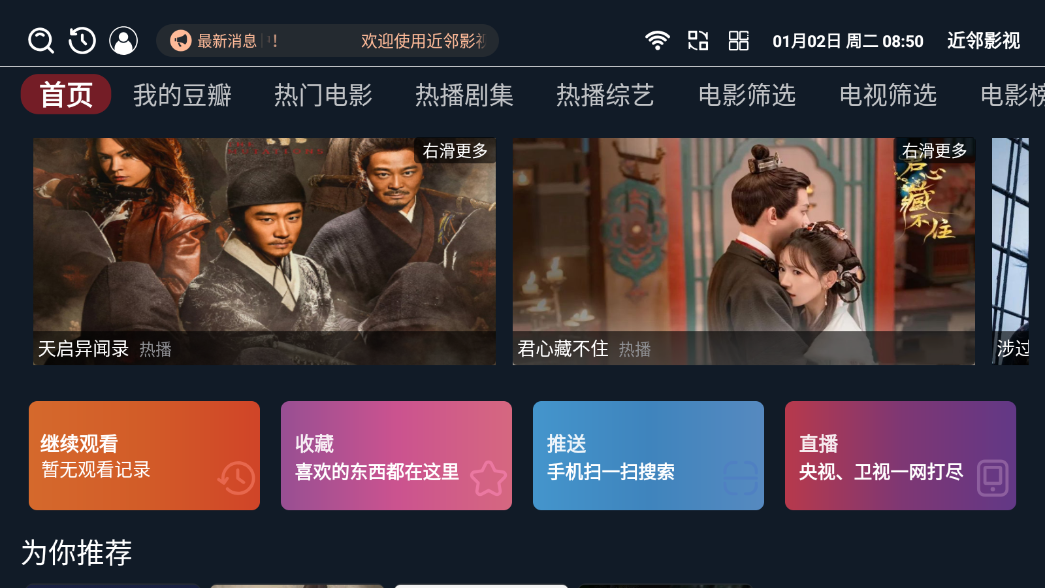Image resolution: width=1045 pixels, height=588 pixels.
Task: Click the megaphone news icon
Action: point(180,41)
